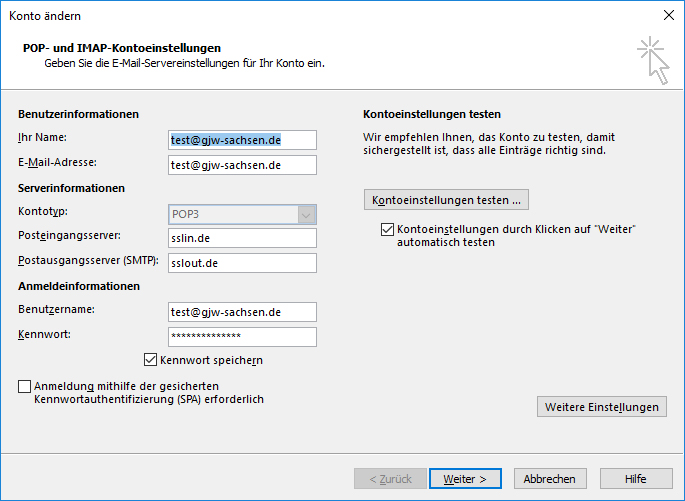This screenshot has width=685, height=501.
Task: Focus the Ihr Name input field
Action: point(242,140)
